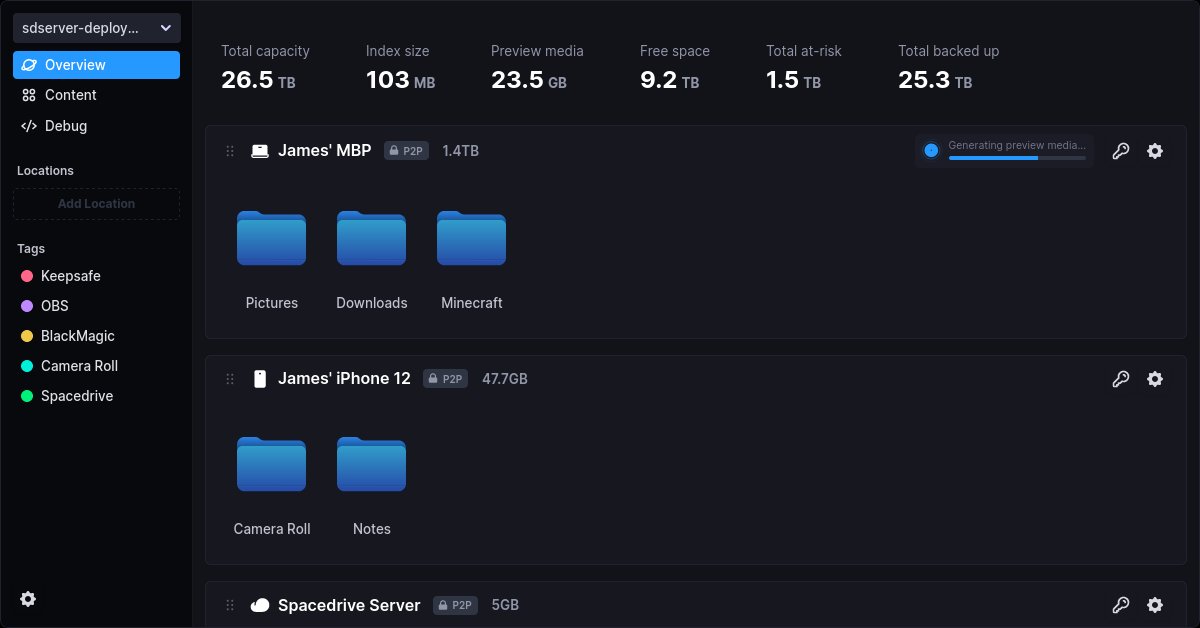This screenshot has height=628, width=1200.
Task: Click the Generating preview media progress bar
Action: pos(1017,158)
